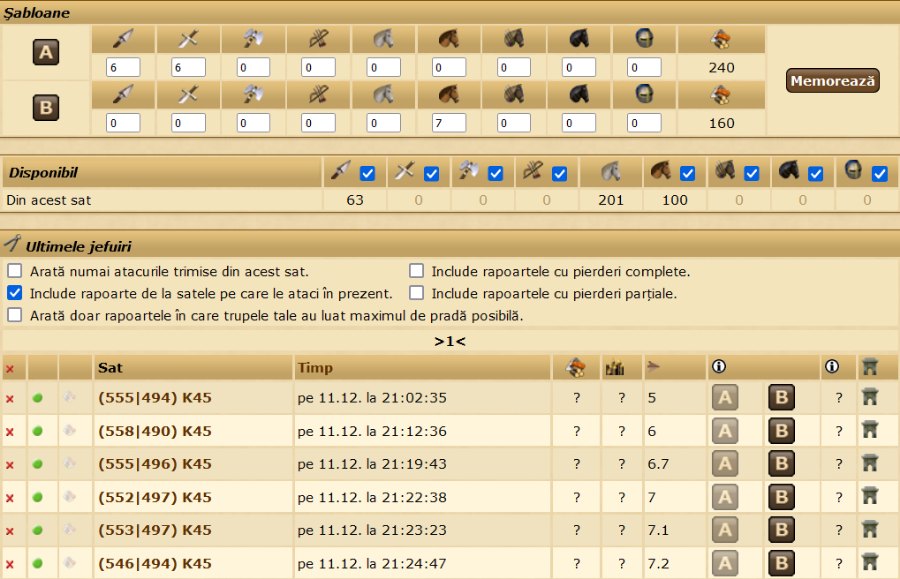Check 'Include rapoartele cu pierderi complete'
This screenshot has height=579, width=900.
tap(417, 271)
